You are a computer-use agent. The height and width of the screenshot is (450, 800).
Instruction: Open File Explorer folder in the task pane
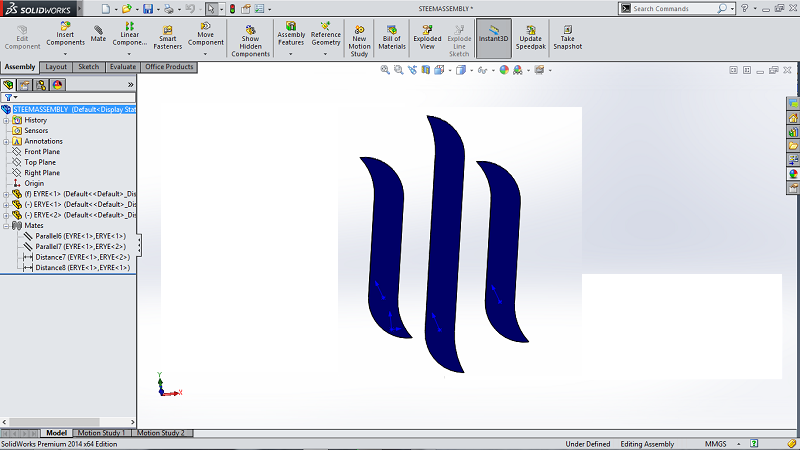coord(793,146)
